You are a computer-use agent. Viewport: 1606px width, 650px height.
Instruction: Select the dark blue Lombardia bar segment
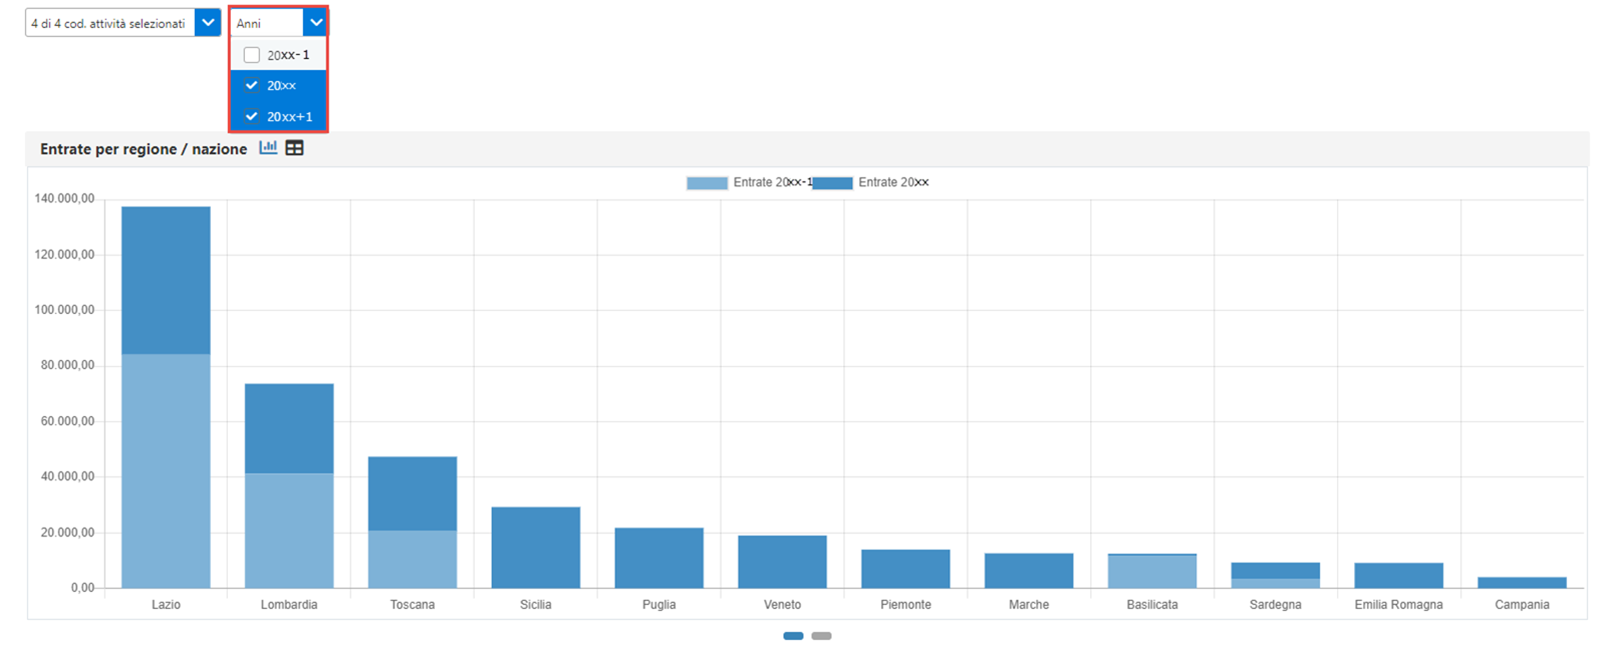click(x=289, y=428)
